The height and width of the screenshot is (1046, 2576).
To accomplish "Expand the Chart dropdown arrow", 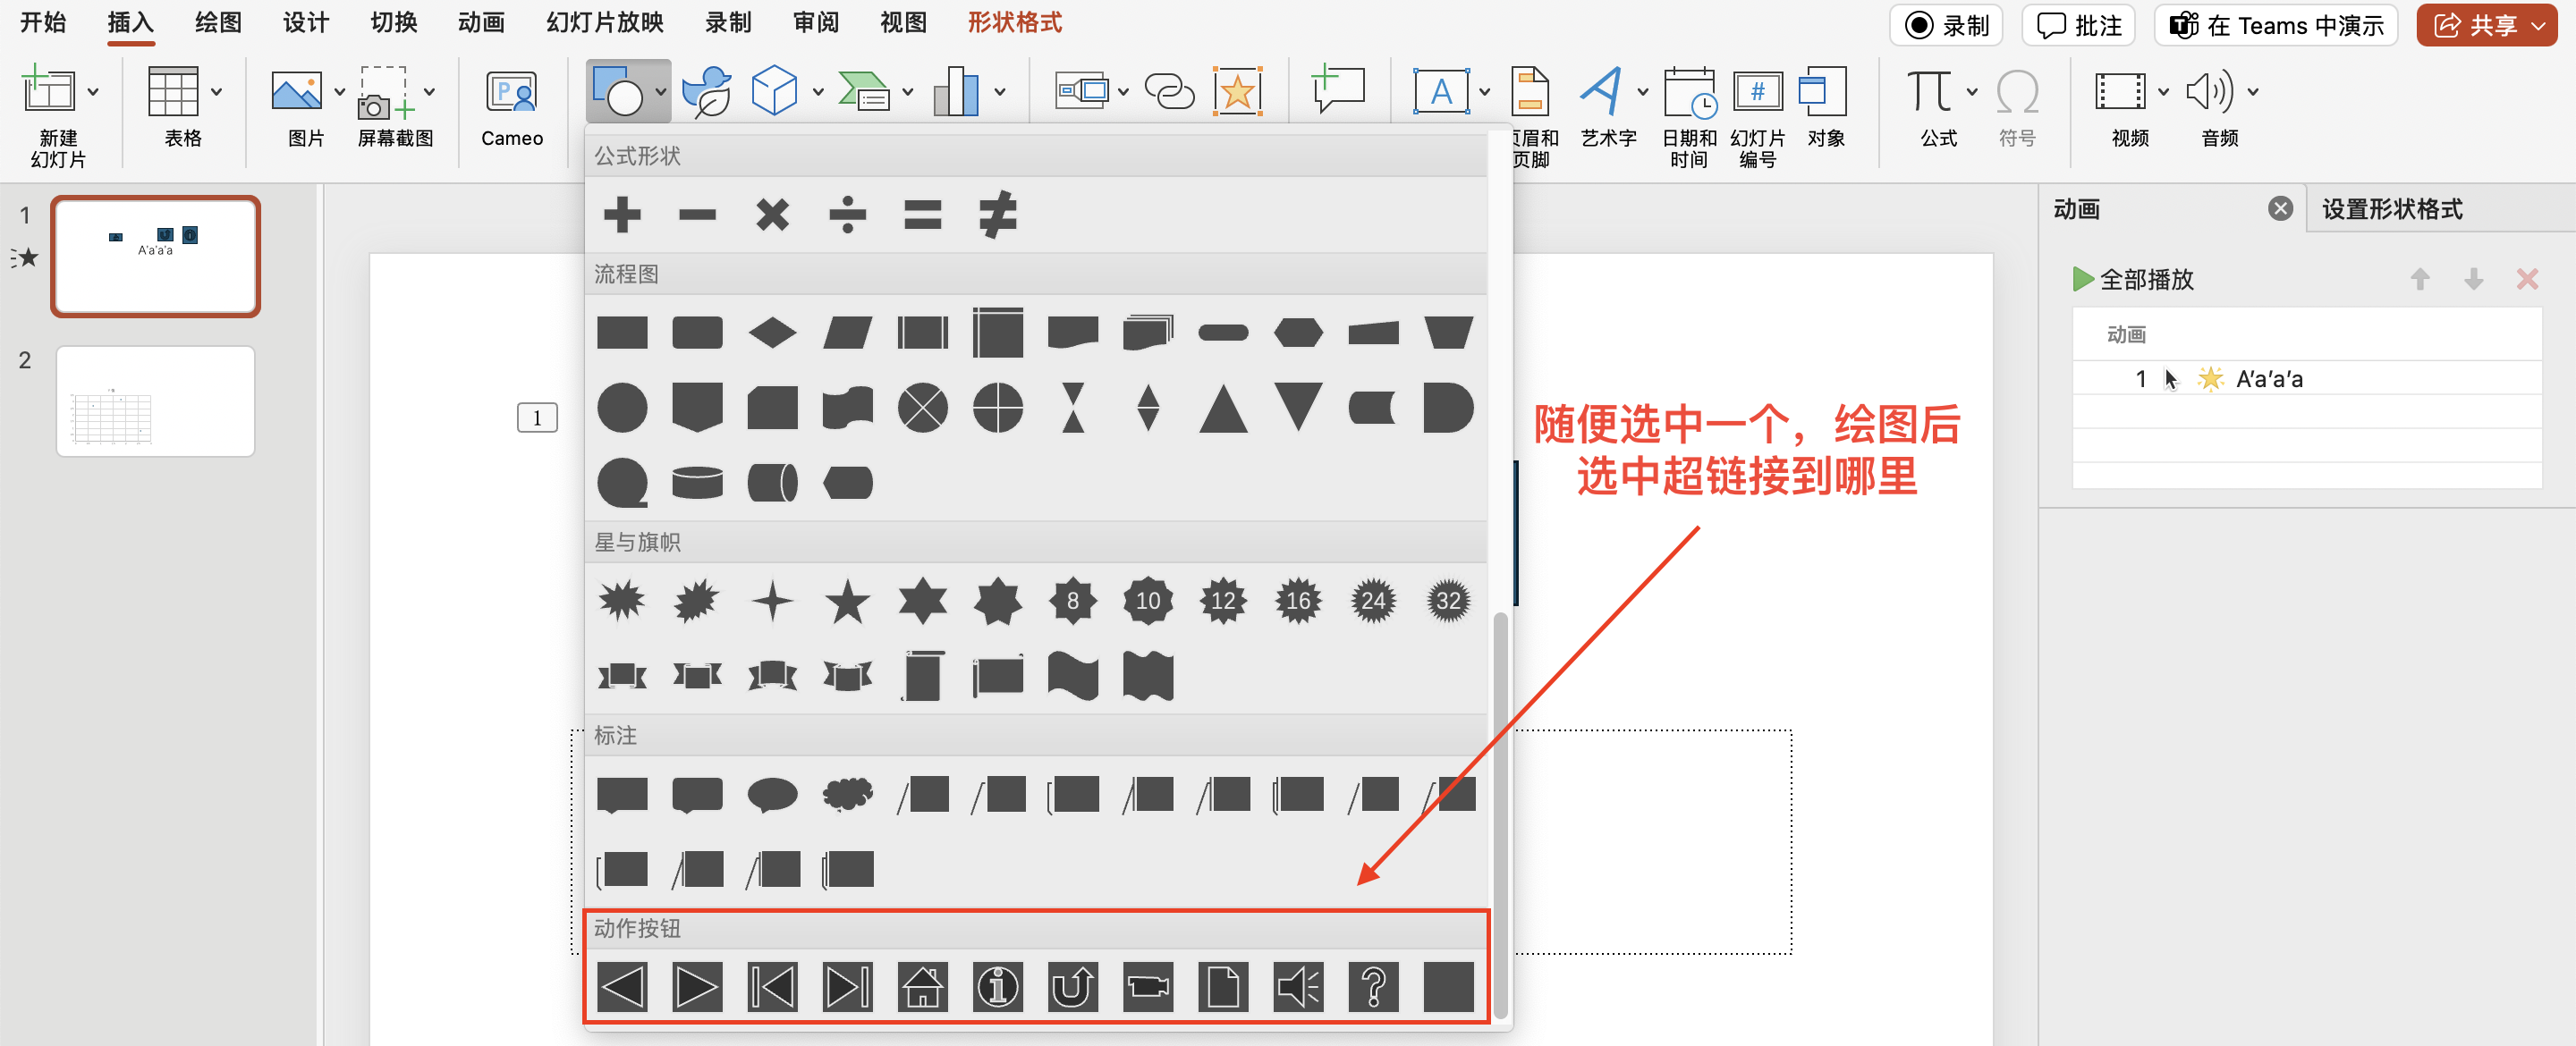I will (x=998, y=92).
